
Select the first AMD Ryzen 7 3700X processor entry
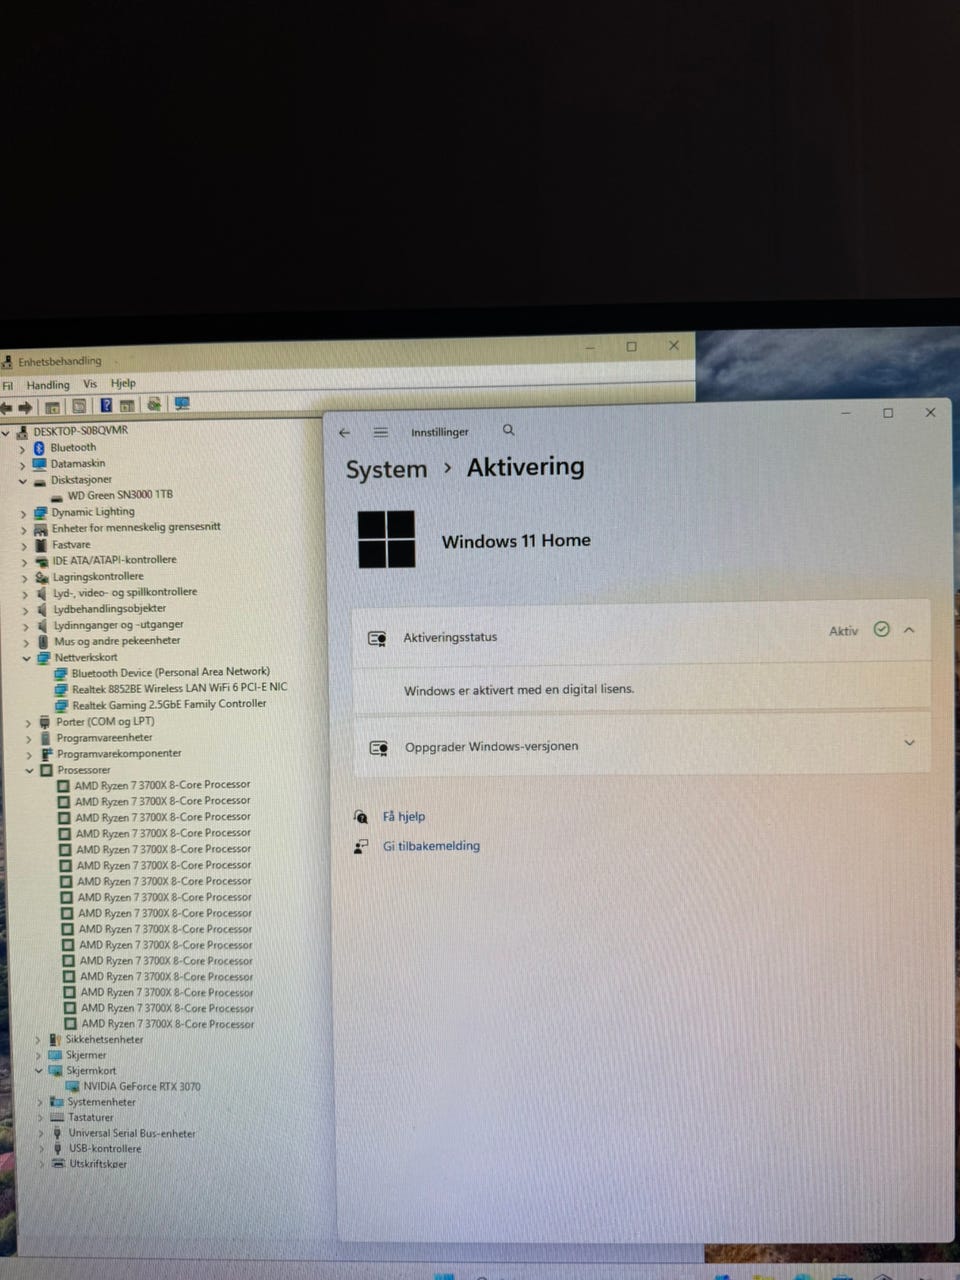pyautogui.click(x=162, y=785)
